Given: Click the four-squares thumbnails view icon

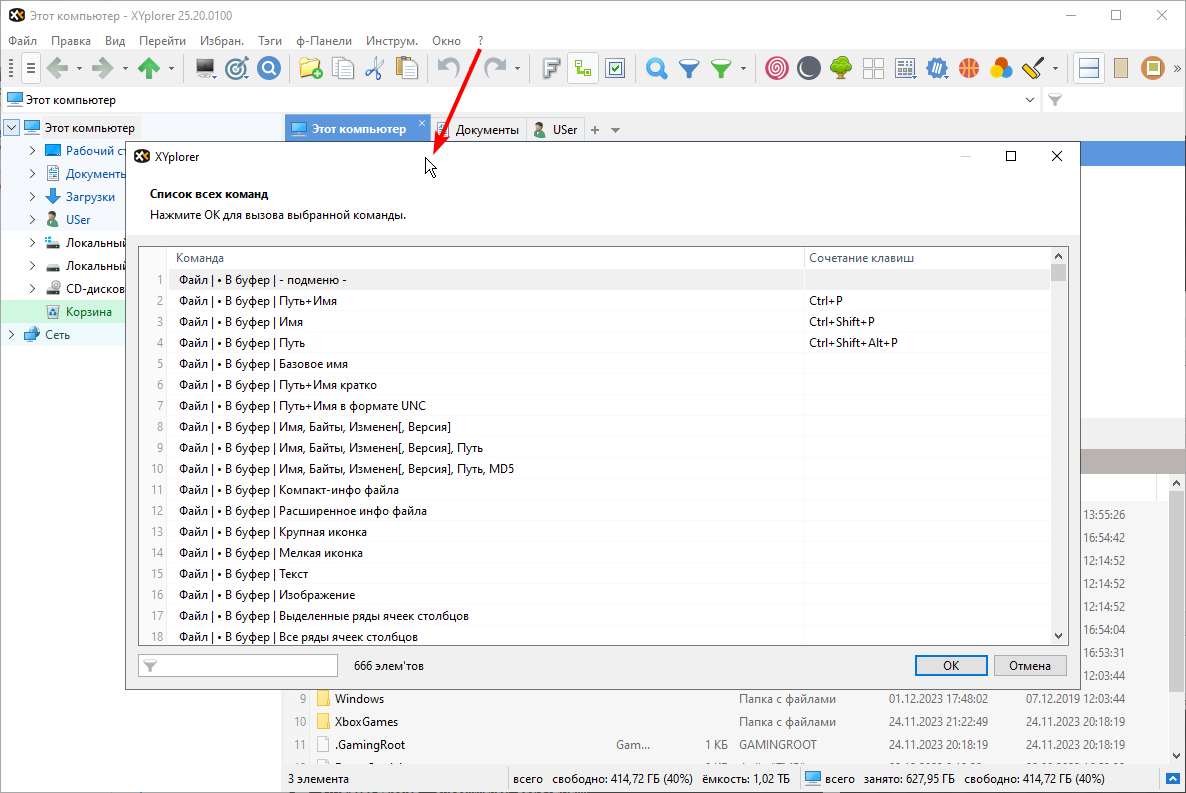Looking at the screenshot, I should click(x=873, y=68).
